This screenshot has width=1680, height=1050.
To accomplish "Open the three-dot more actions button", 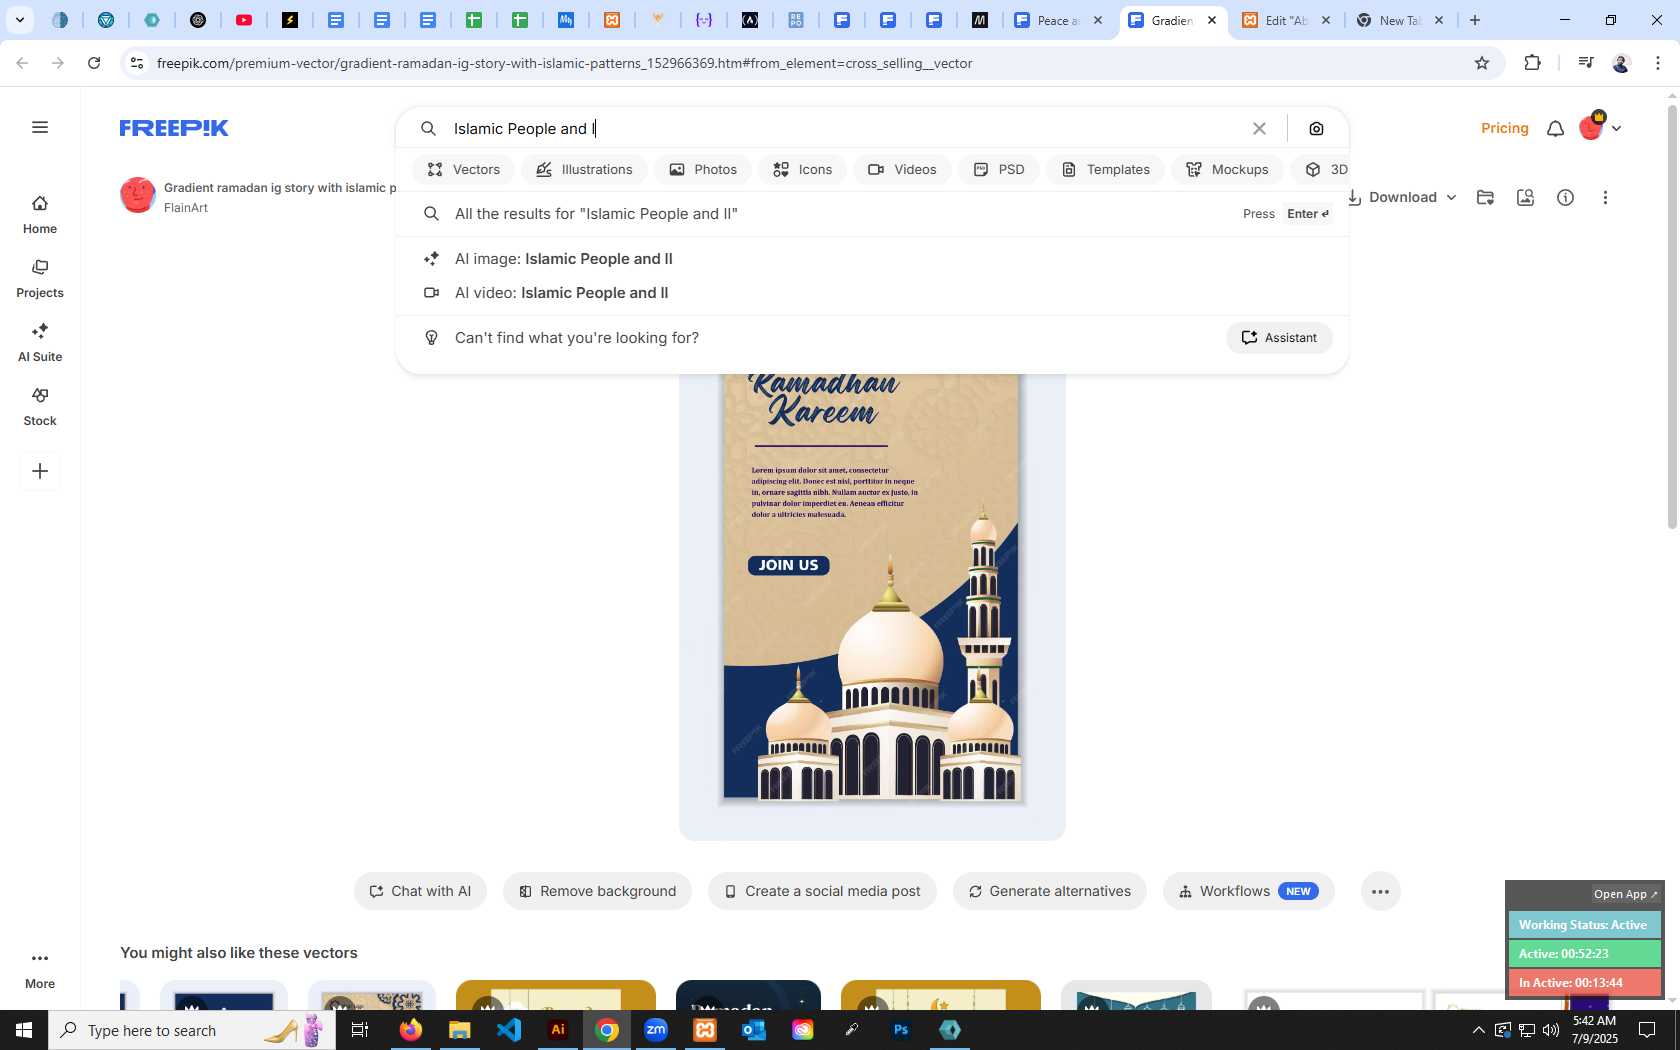I will (1380, 891).
